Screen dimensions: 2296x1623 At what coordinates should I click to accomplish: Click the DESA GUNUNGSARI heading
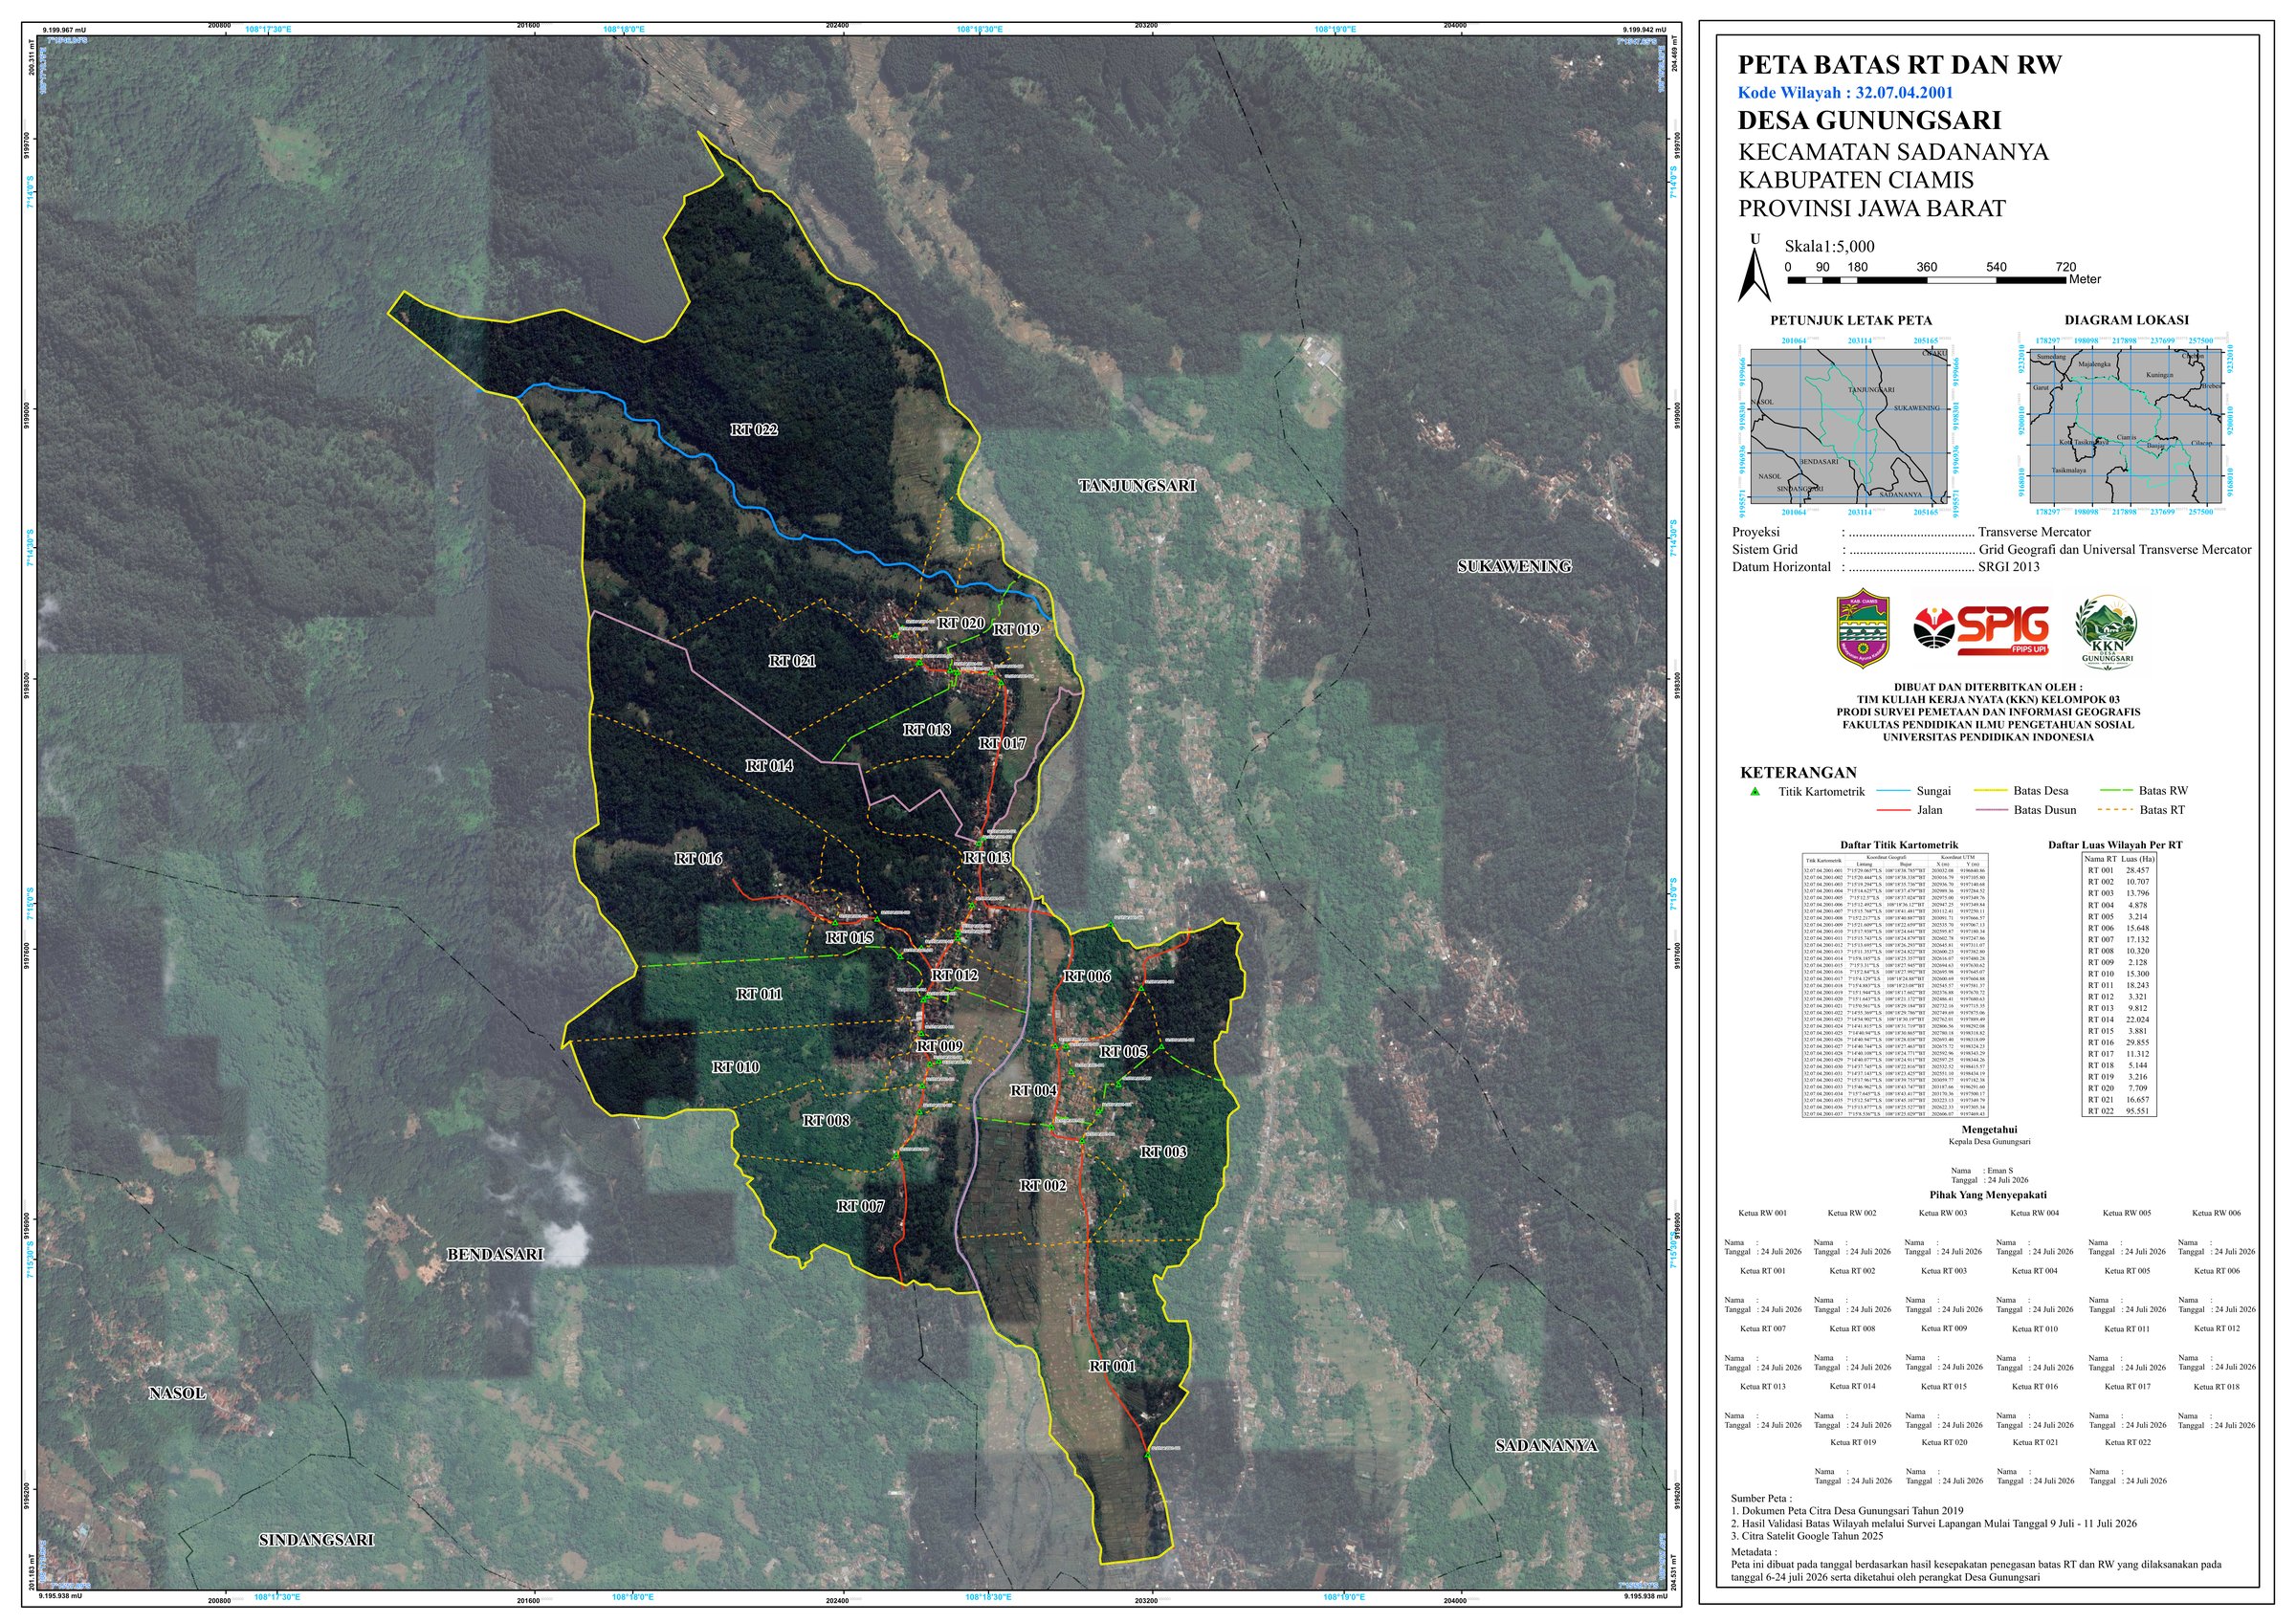pyautogui.click(x=1870, y=120)
